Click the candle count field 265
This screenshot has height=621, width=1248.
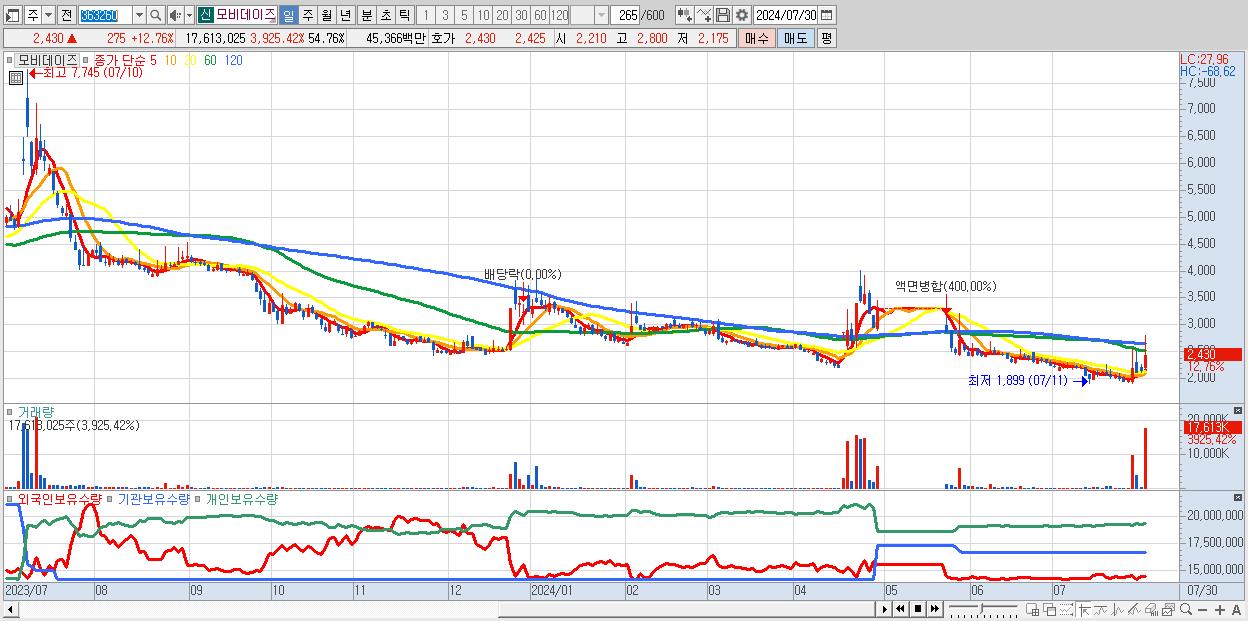625,15
